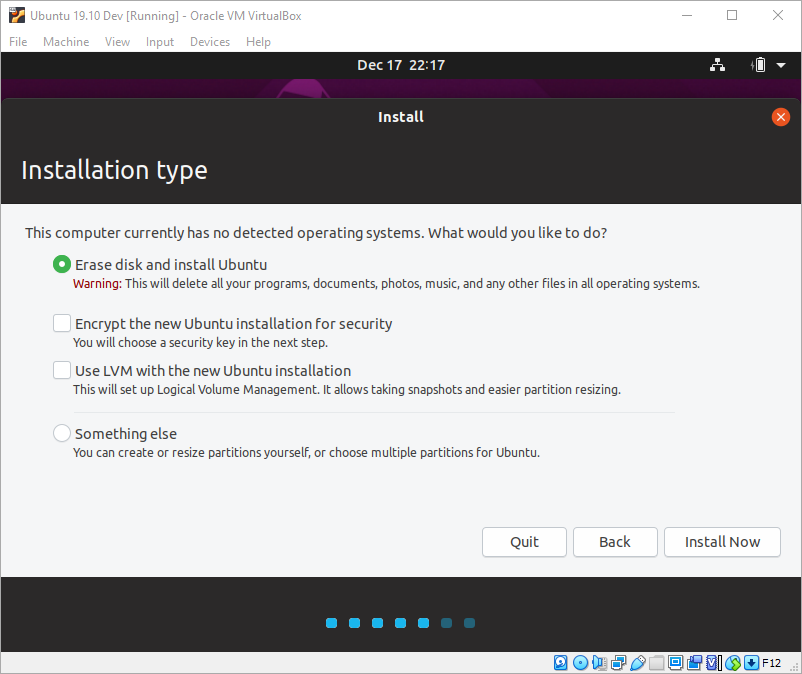Image resolution: width=802 pixels, height=674 pixels.
Task: Enable Use LVM with new Ubuntu installation
Action: click(62, 370)
